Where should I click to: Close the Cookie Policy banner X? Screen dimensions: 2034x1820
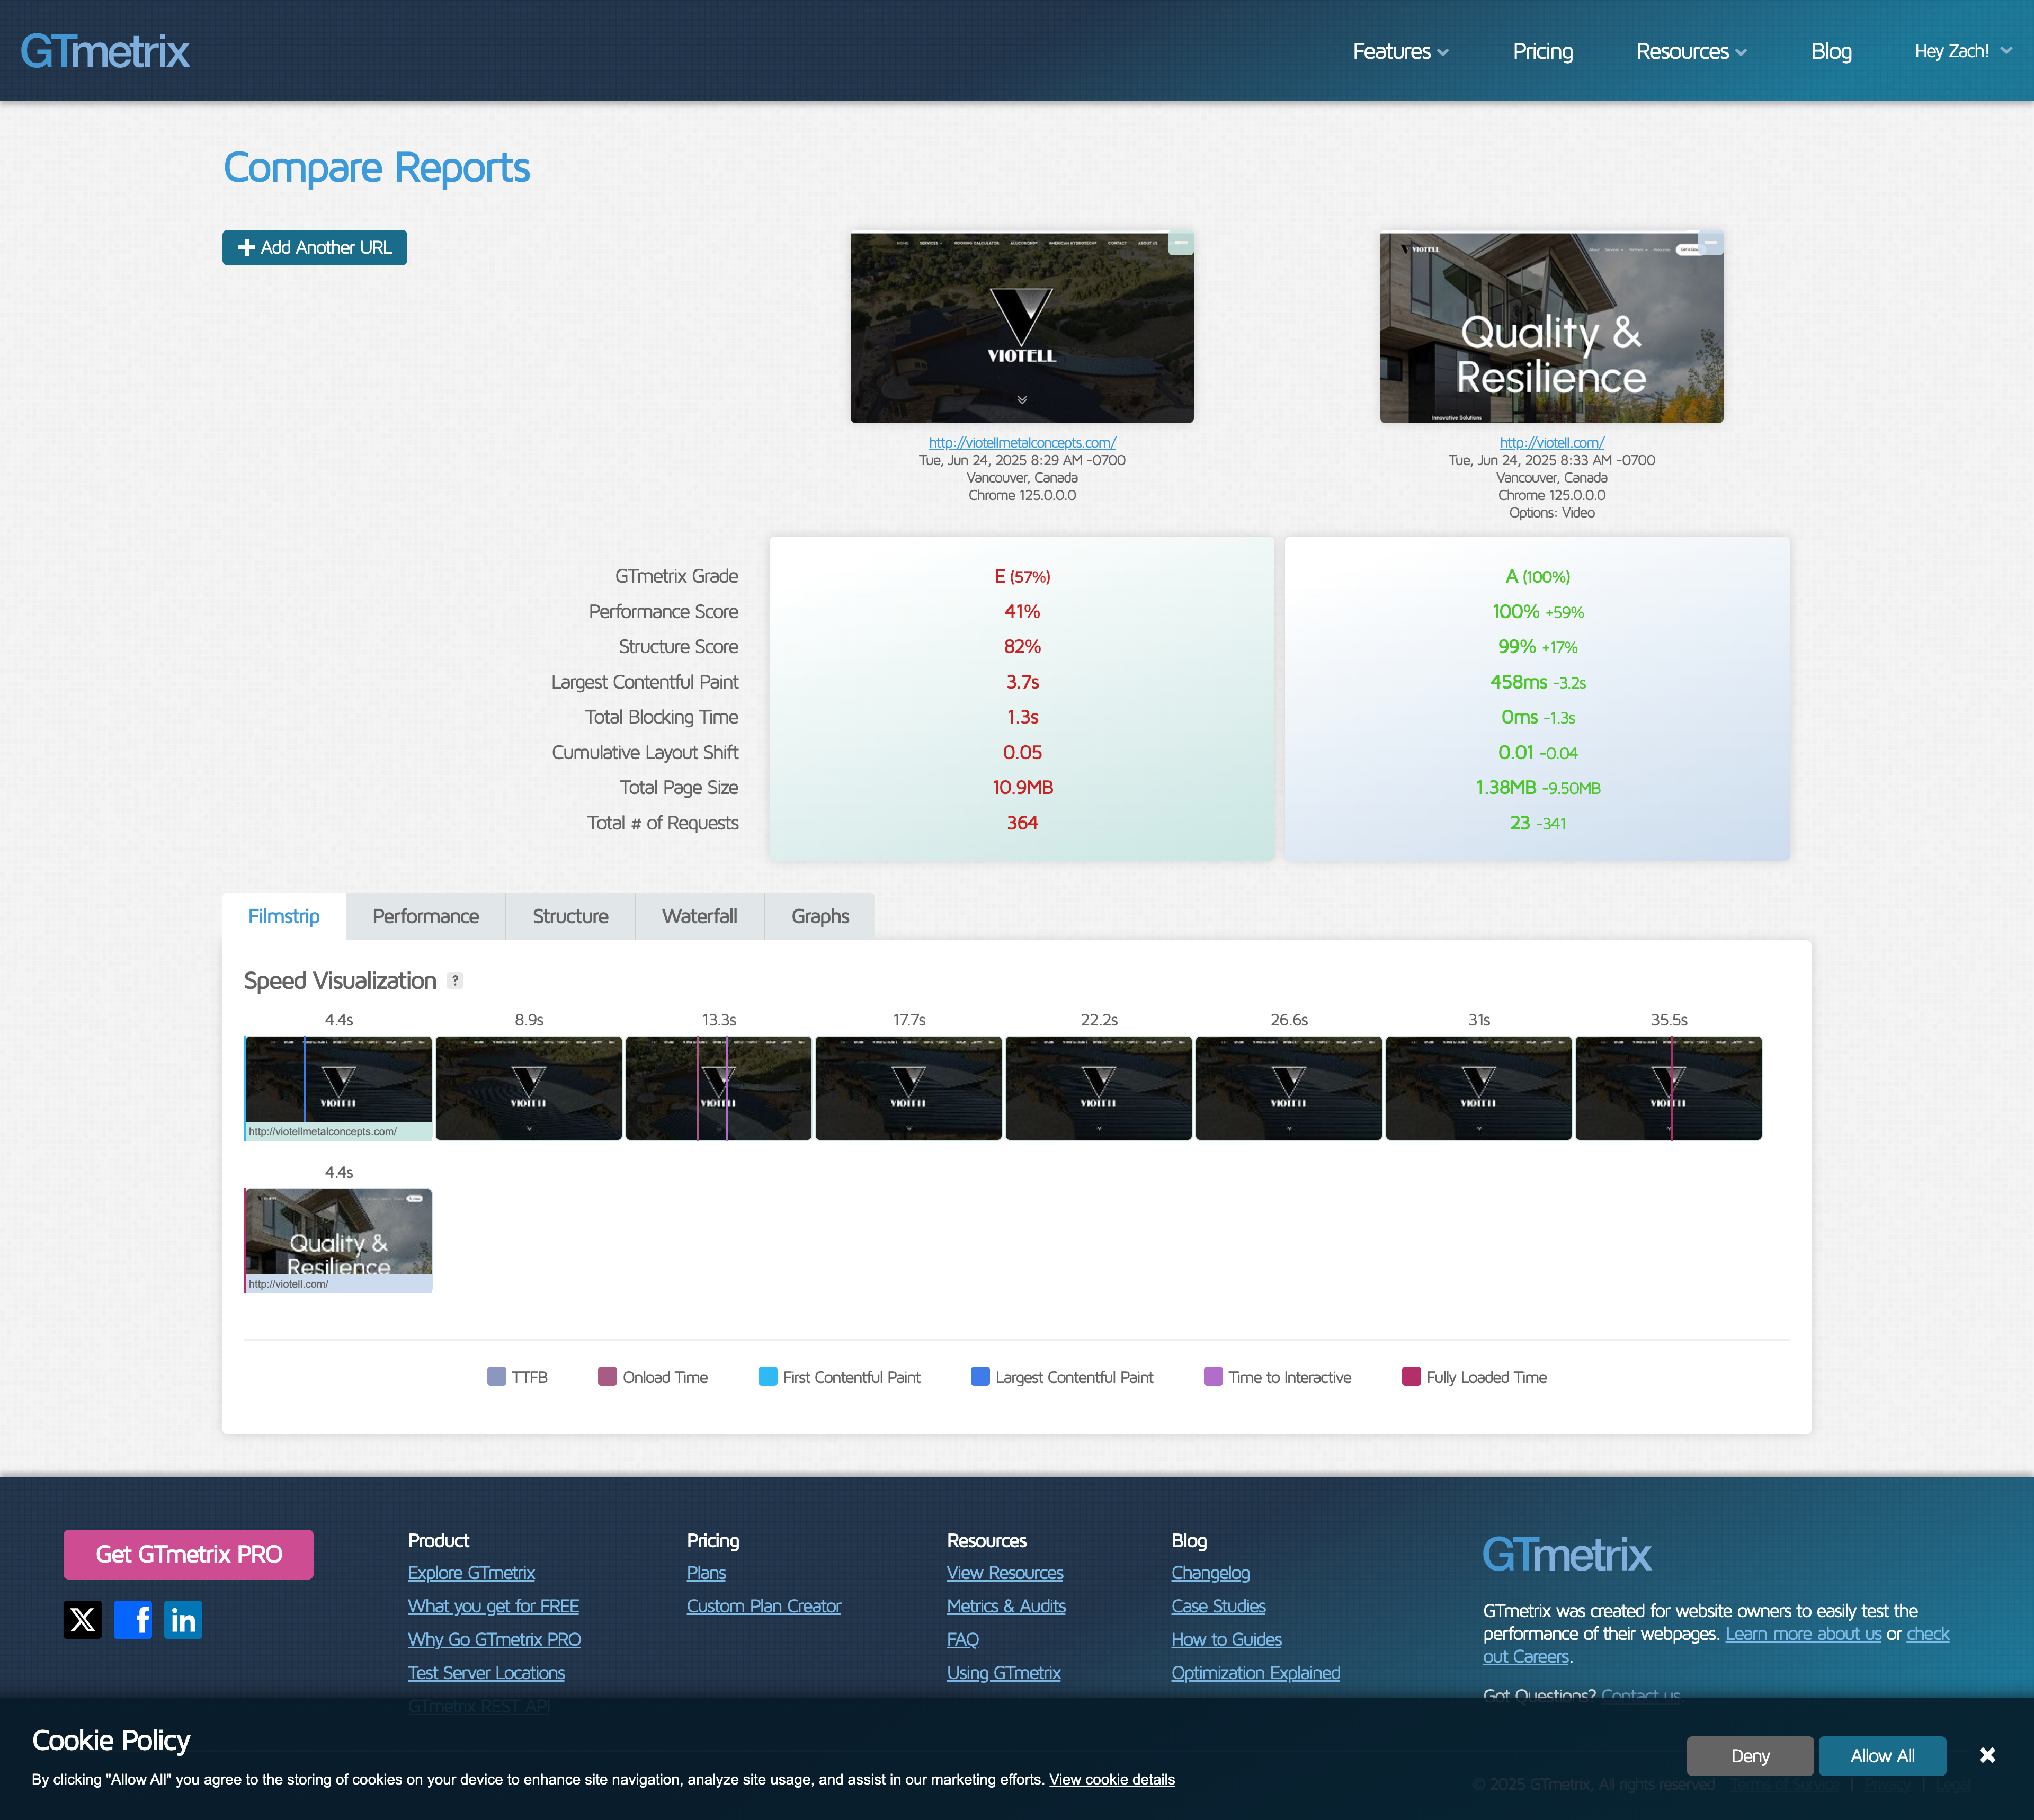(x=1987, y=1755)
